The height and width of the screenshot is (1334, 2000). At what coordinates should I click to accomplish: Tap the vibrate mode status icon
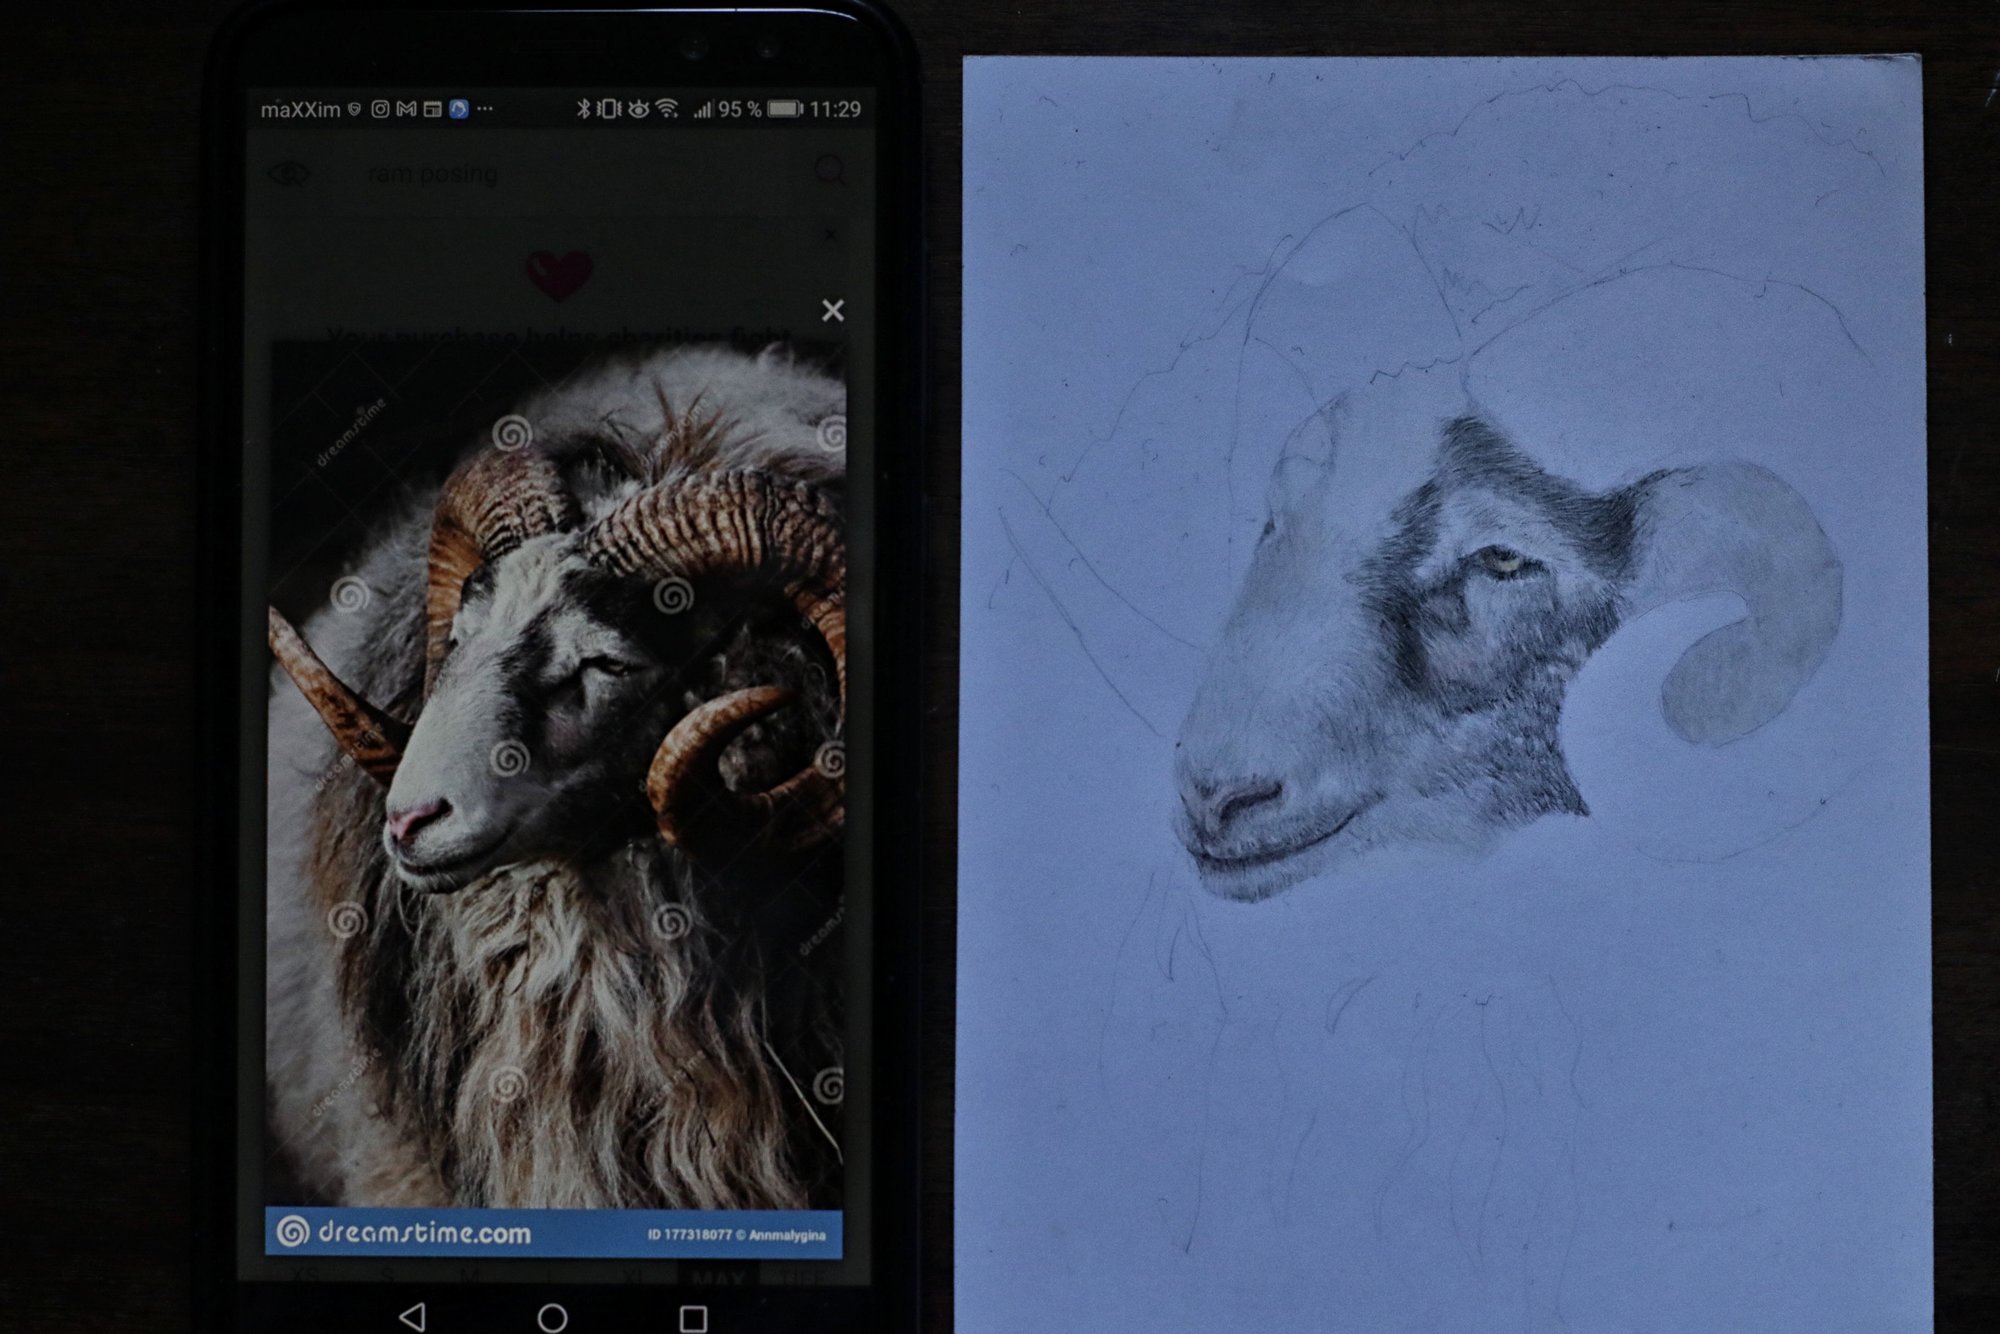pos(608,109)
